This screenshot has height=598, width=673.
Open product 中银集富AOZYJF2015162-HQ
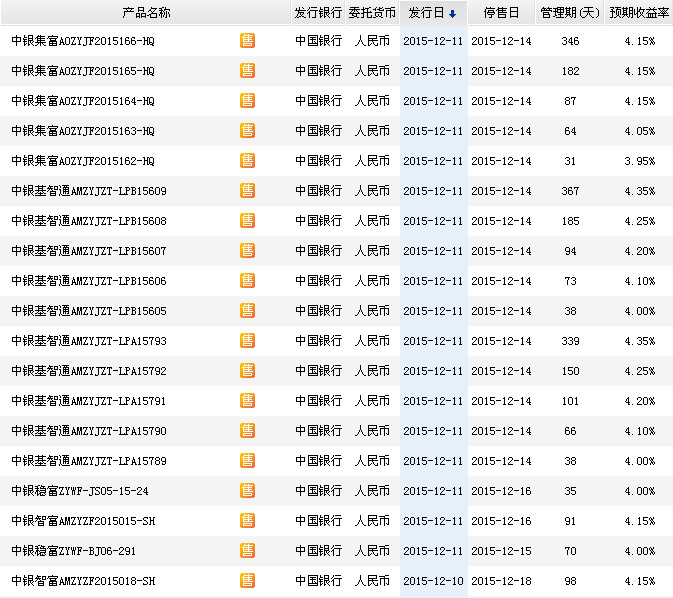coord(83,161)
